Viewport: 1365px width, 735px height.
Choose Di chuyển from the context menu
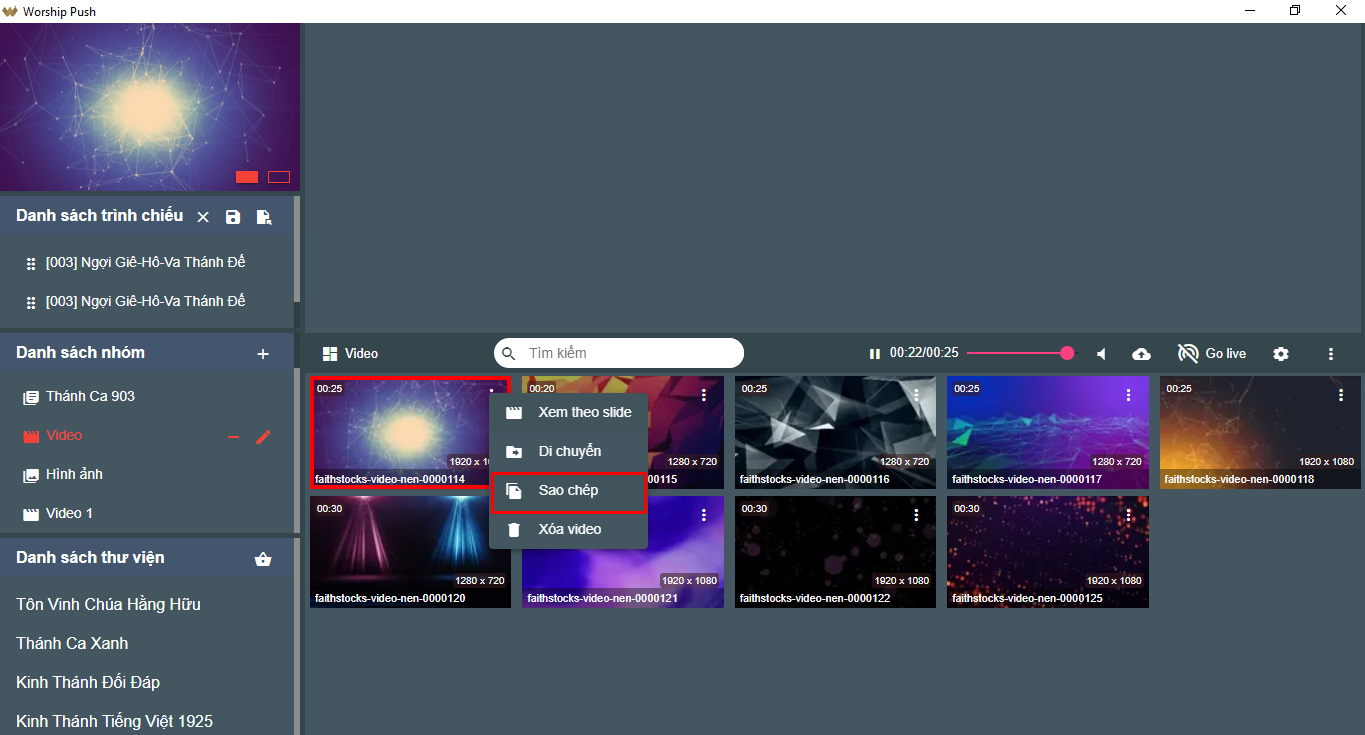pyautogui.click(x=568, y=451)
